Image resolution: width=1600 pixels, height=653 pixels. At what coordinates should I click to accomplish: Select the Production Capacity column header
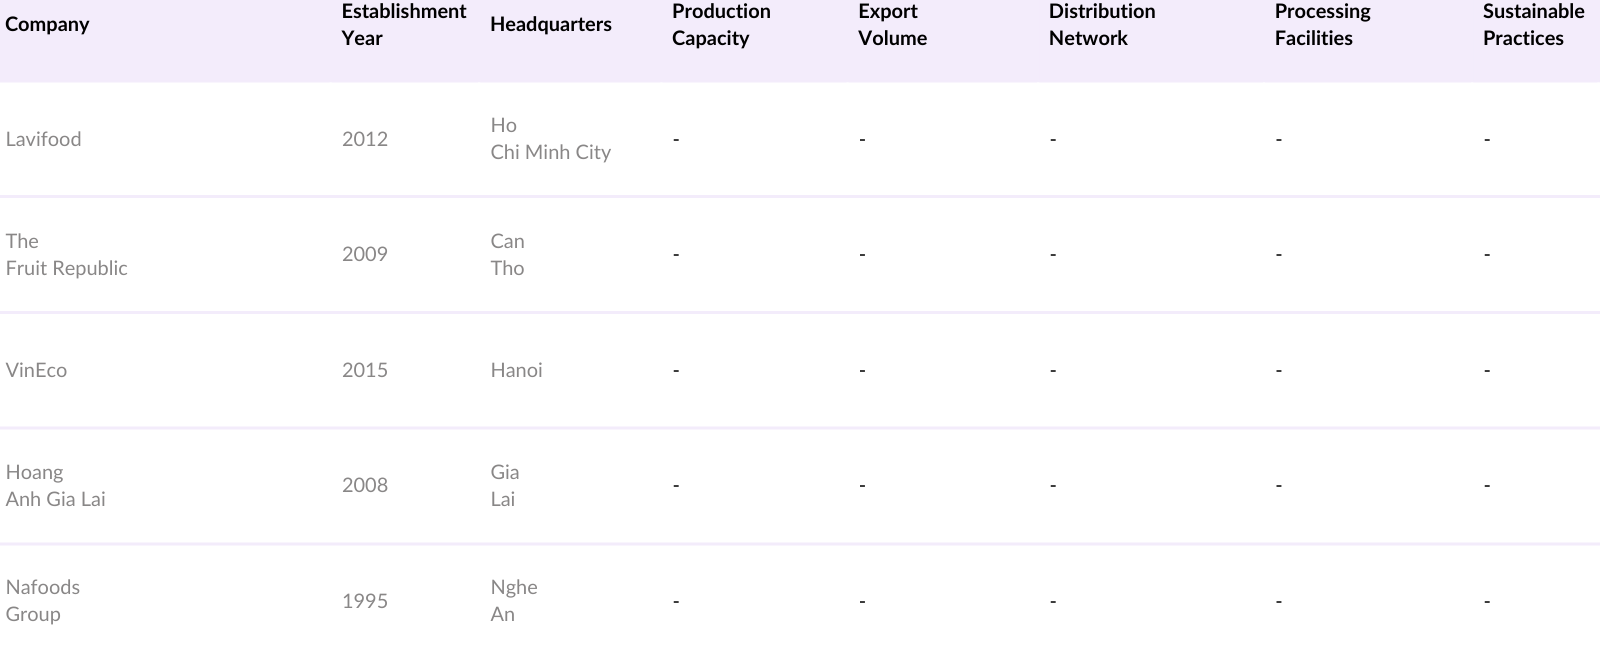pyautogui.click(x=720, y=25)
